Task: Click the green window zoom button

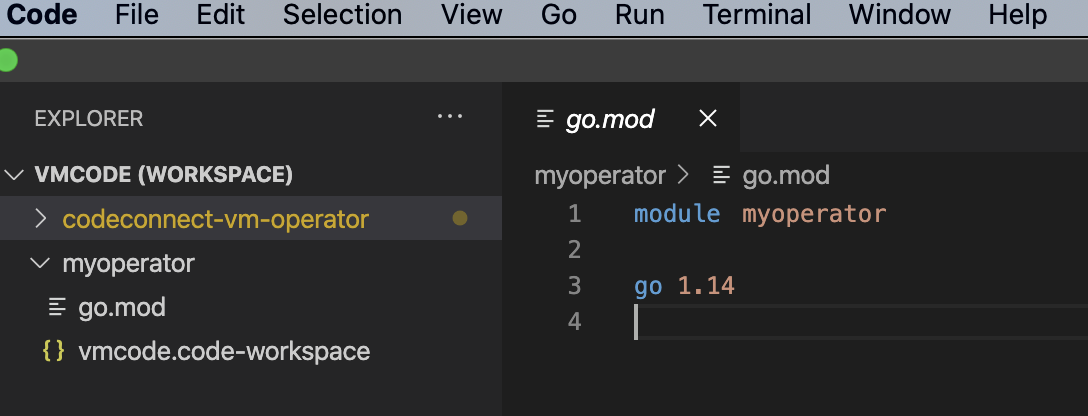Action: [7, 60]
